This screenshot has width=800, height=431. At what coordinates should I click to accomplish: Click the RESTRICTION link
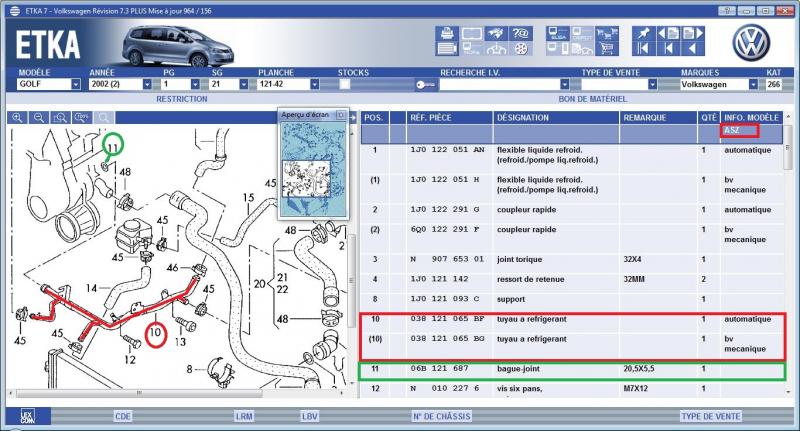tap(182, 99)
